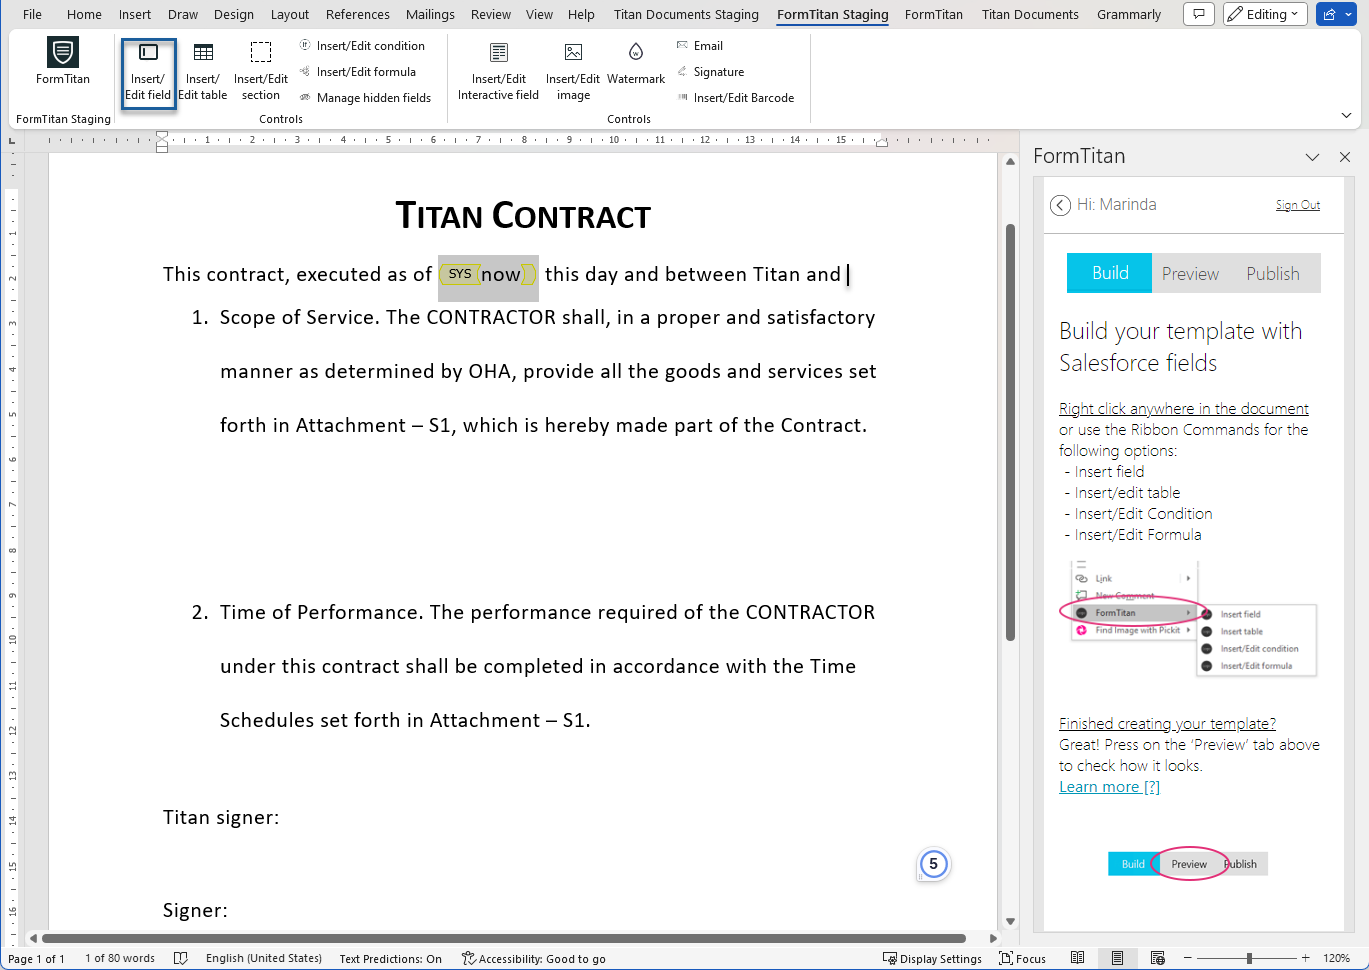1369x970 pixels.
Task: Click the SYS now field in document
Action: pos(488,275)
